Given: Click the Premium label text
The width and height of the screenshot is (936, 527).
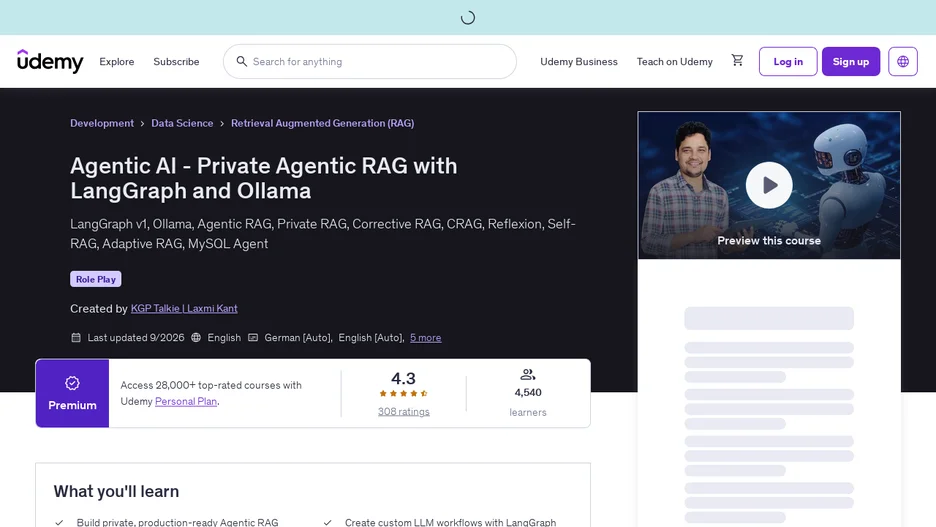Looking at the screenshot, I should (72, 405).
